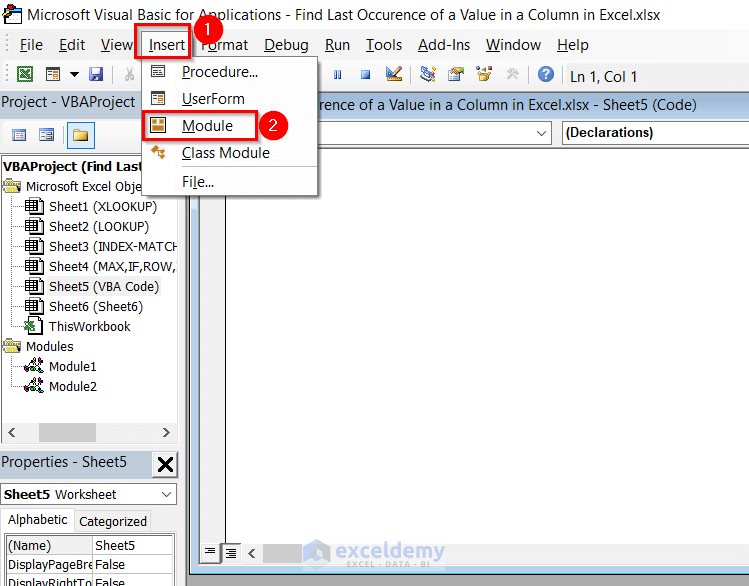Click the (Name) property value Sheet5
The image size is (749, 586).
coord(132,545)
